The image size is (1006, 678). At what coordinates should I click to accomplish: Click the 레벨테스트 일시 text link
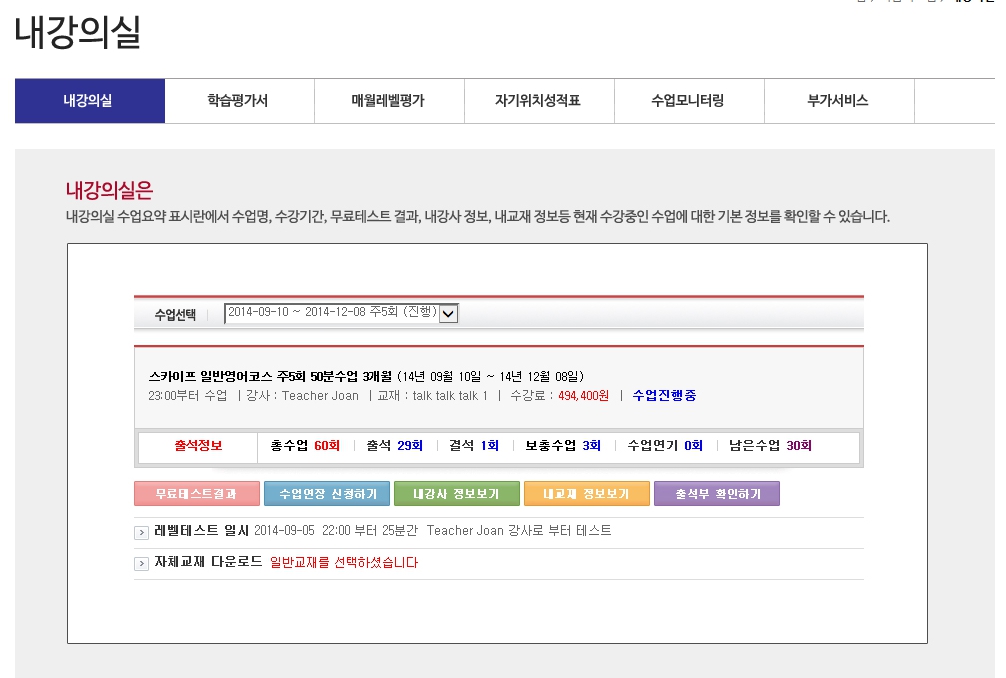pos(202,531)
